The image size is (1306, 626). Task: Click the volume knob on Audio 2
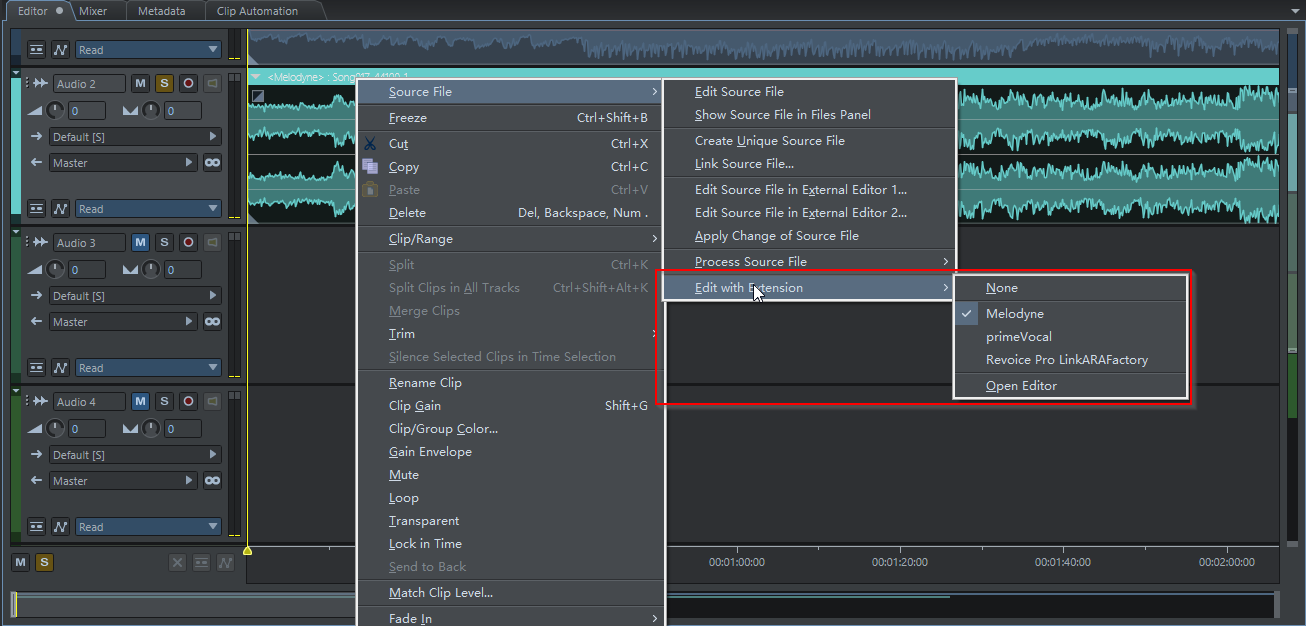(55, 110)
